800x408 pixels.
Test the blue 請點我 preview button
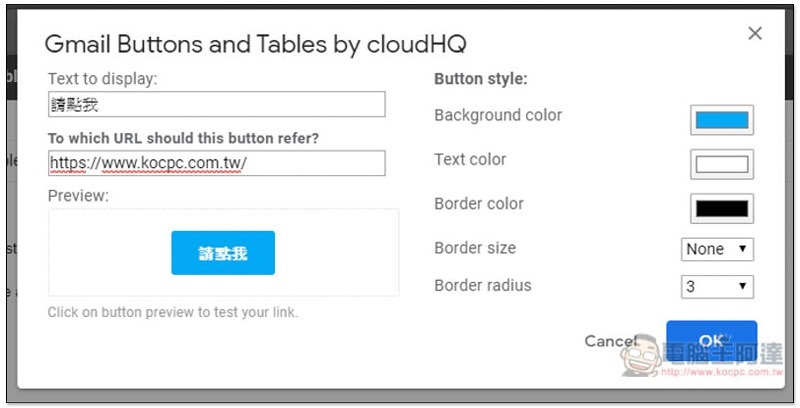coord(223,253)
